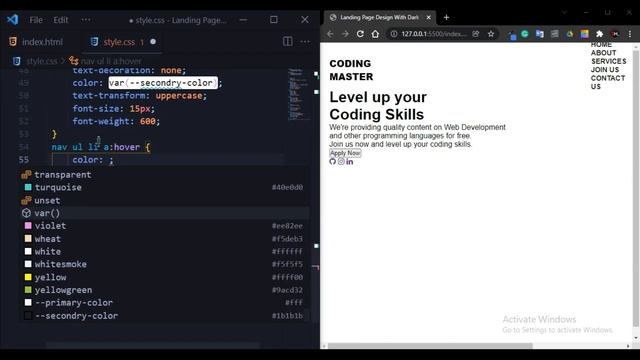
Task: Click the Google Translate extension icon
Action: coord(540,34)
